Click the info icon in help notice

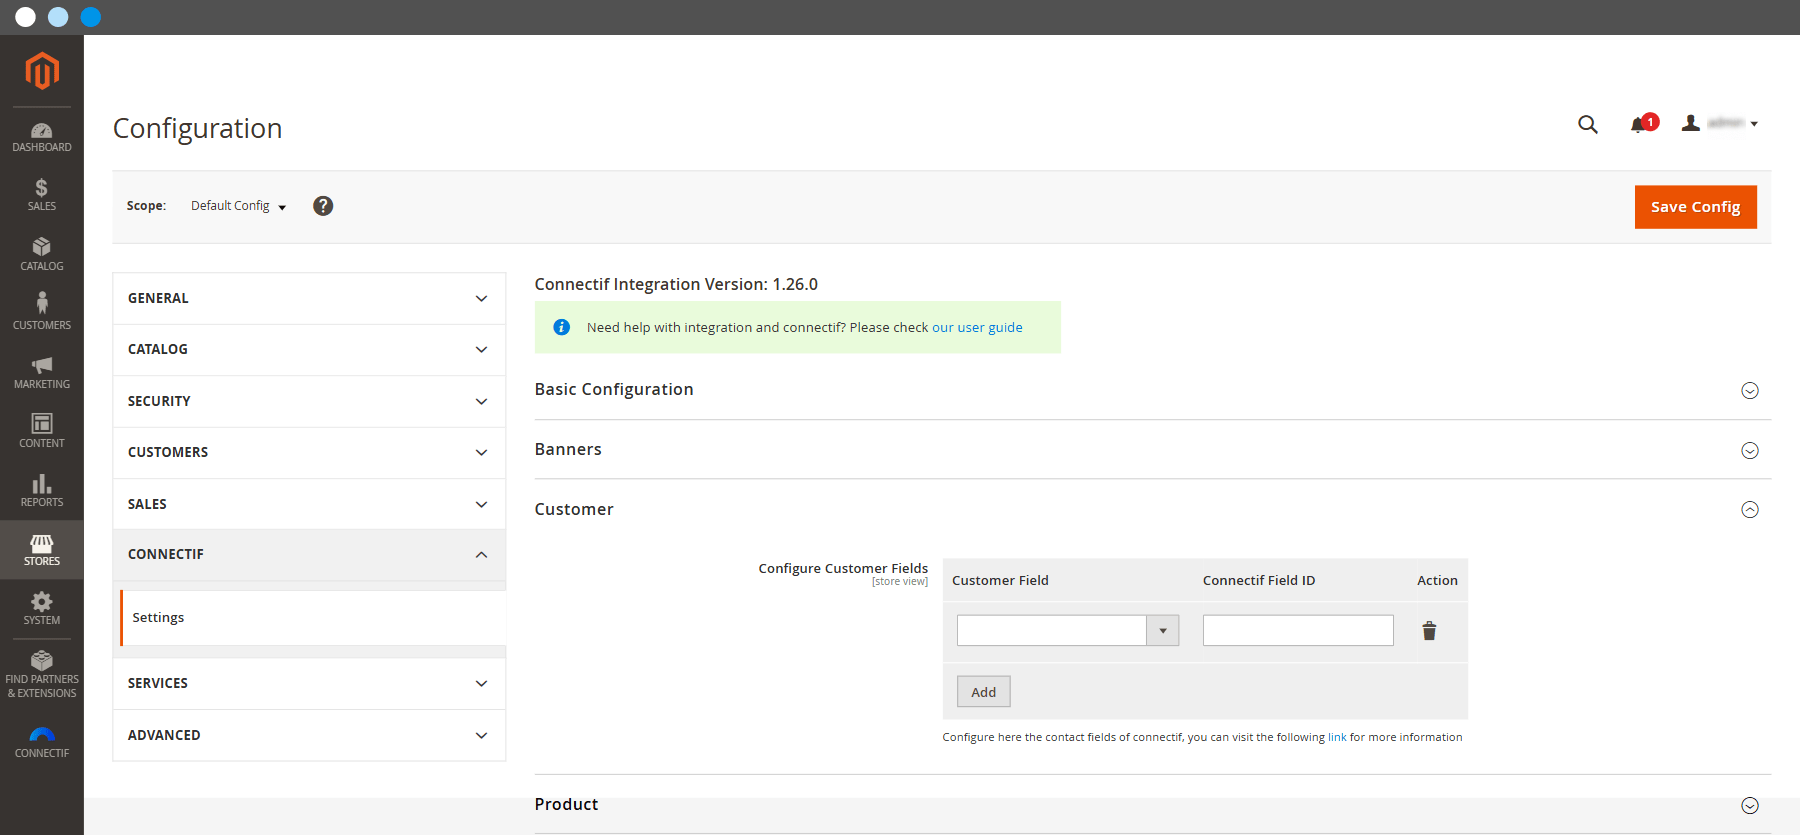[562, 327]
